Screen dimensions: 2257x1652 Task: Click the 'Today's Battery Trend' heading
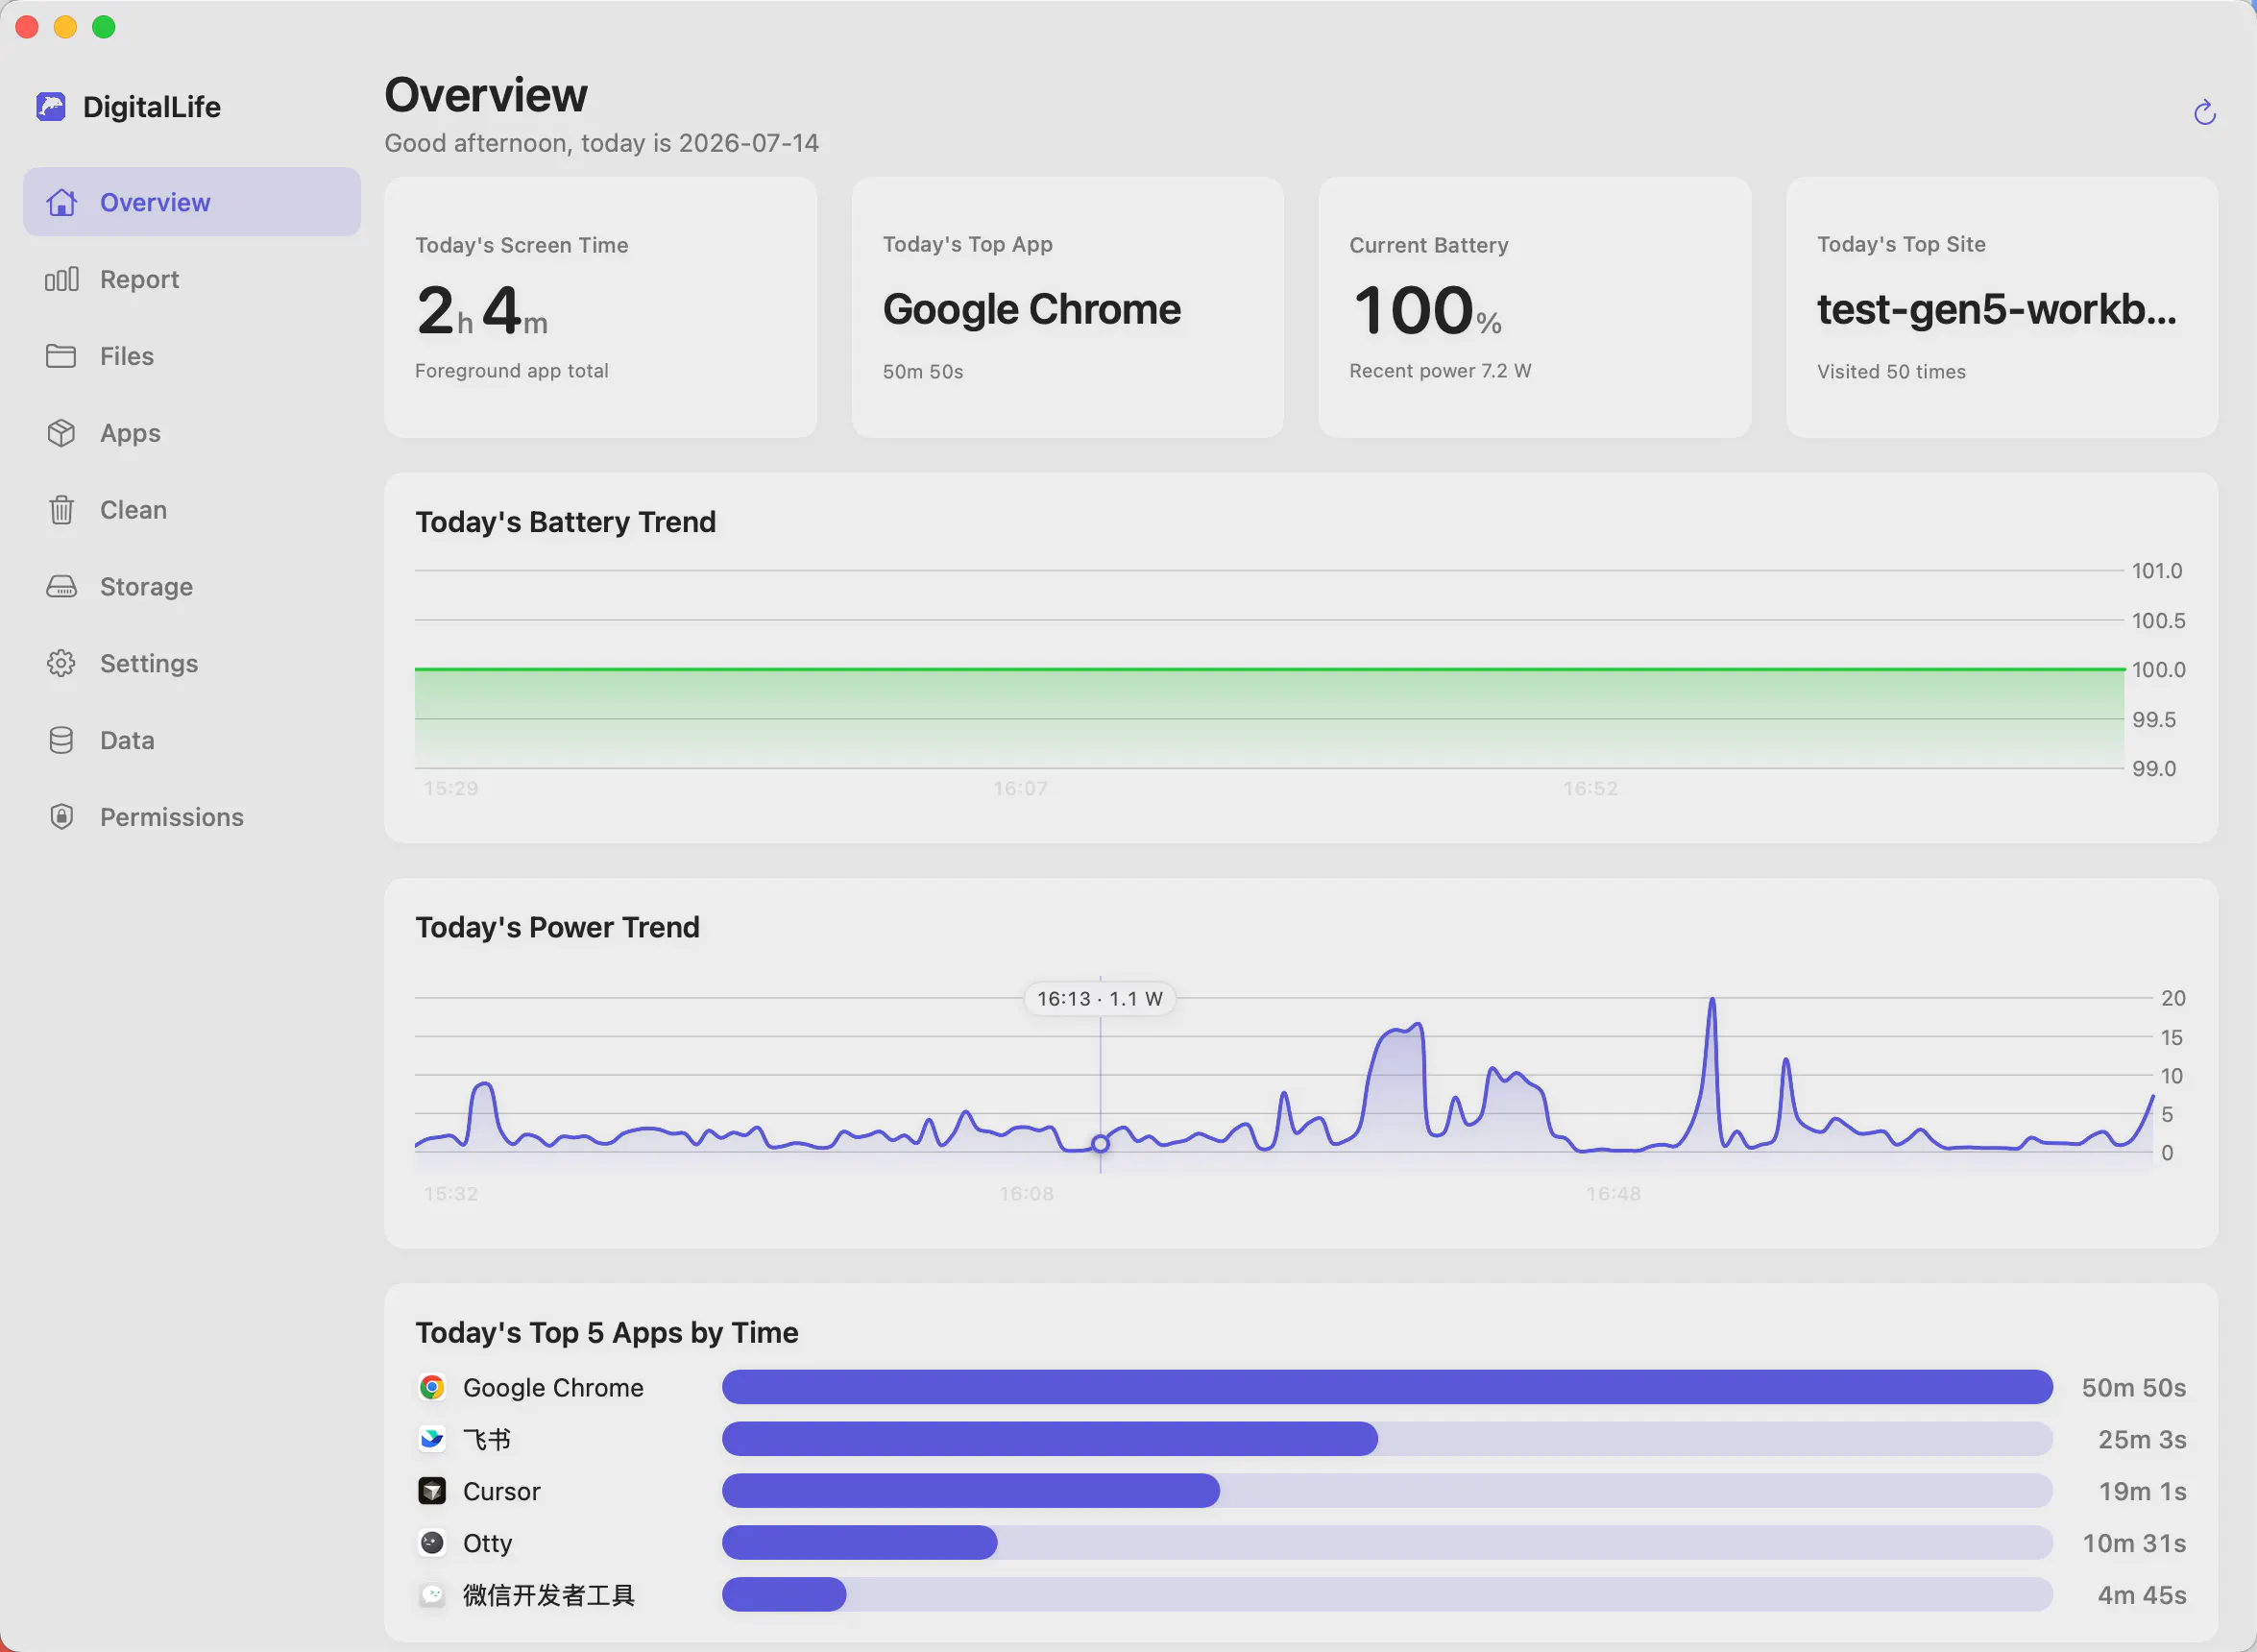coord(565,522)
